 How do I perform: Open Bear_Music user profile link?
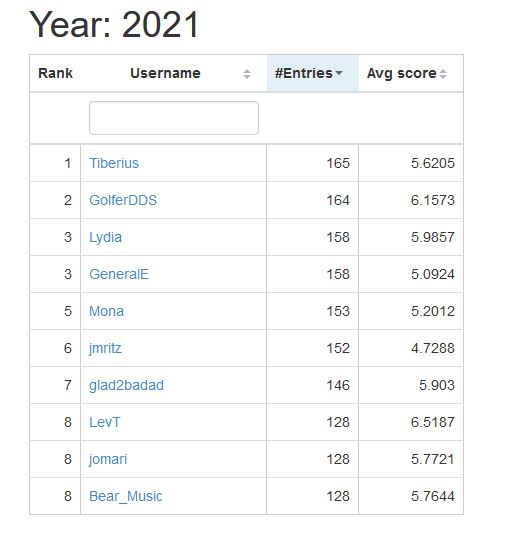pyautogui.click(x=126, y=496)
